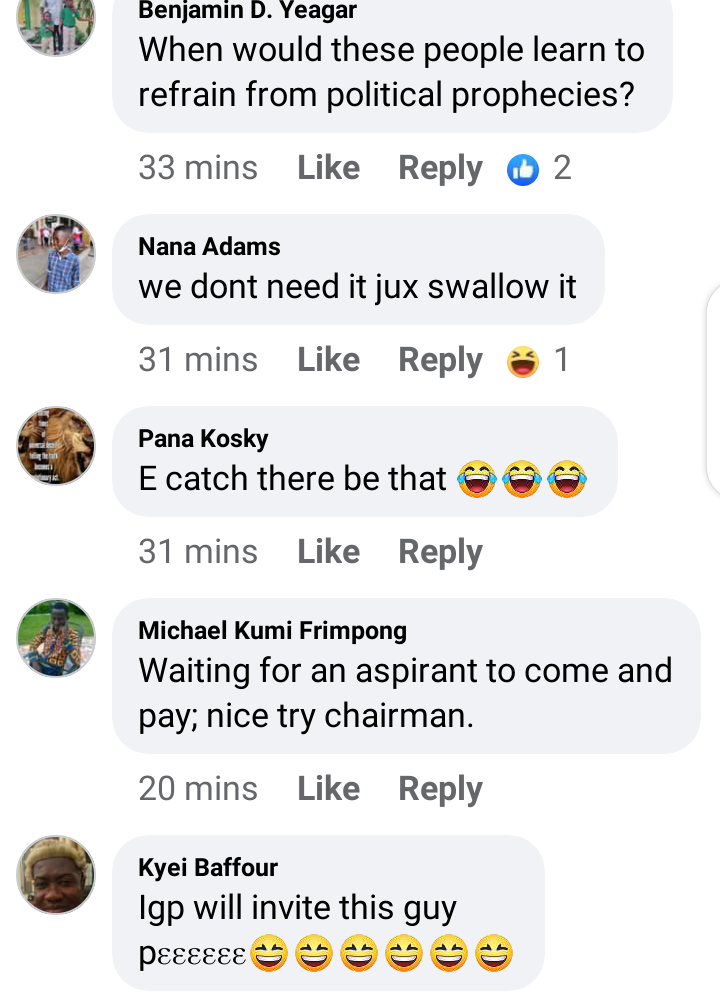Like Pana Kosky's comment
Screen dimensions: 720x1008
(328, 552)
